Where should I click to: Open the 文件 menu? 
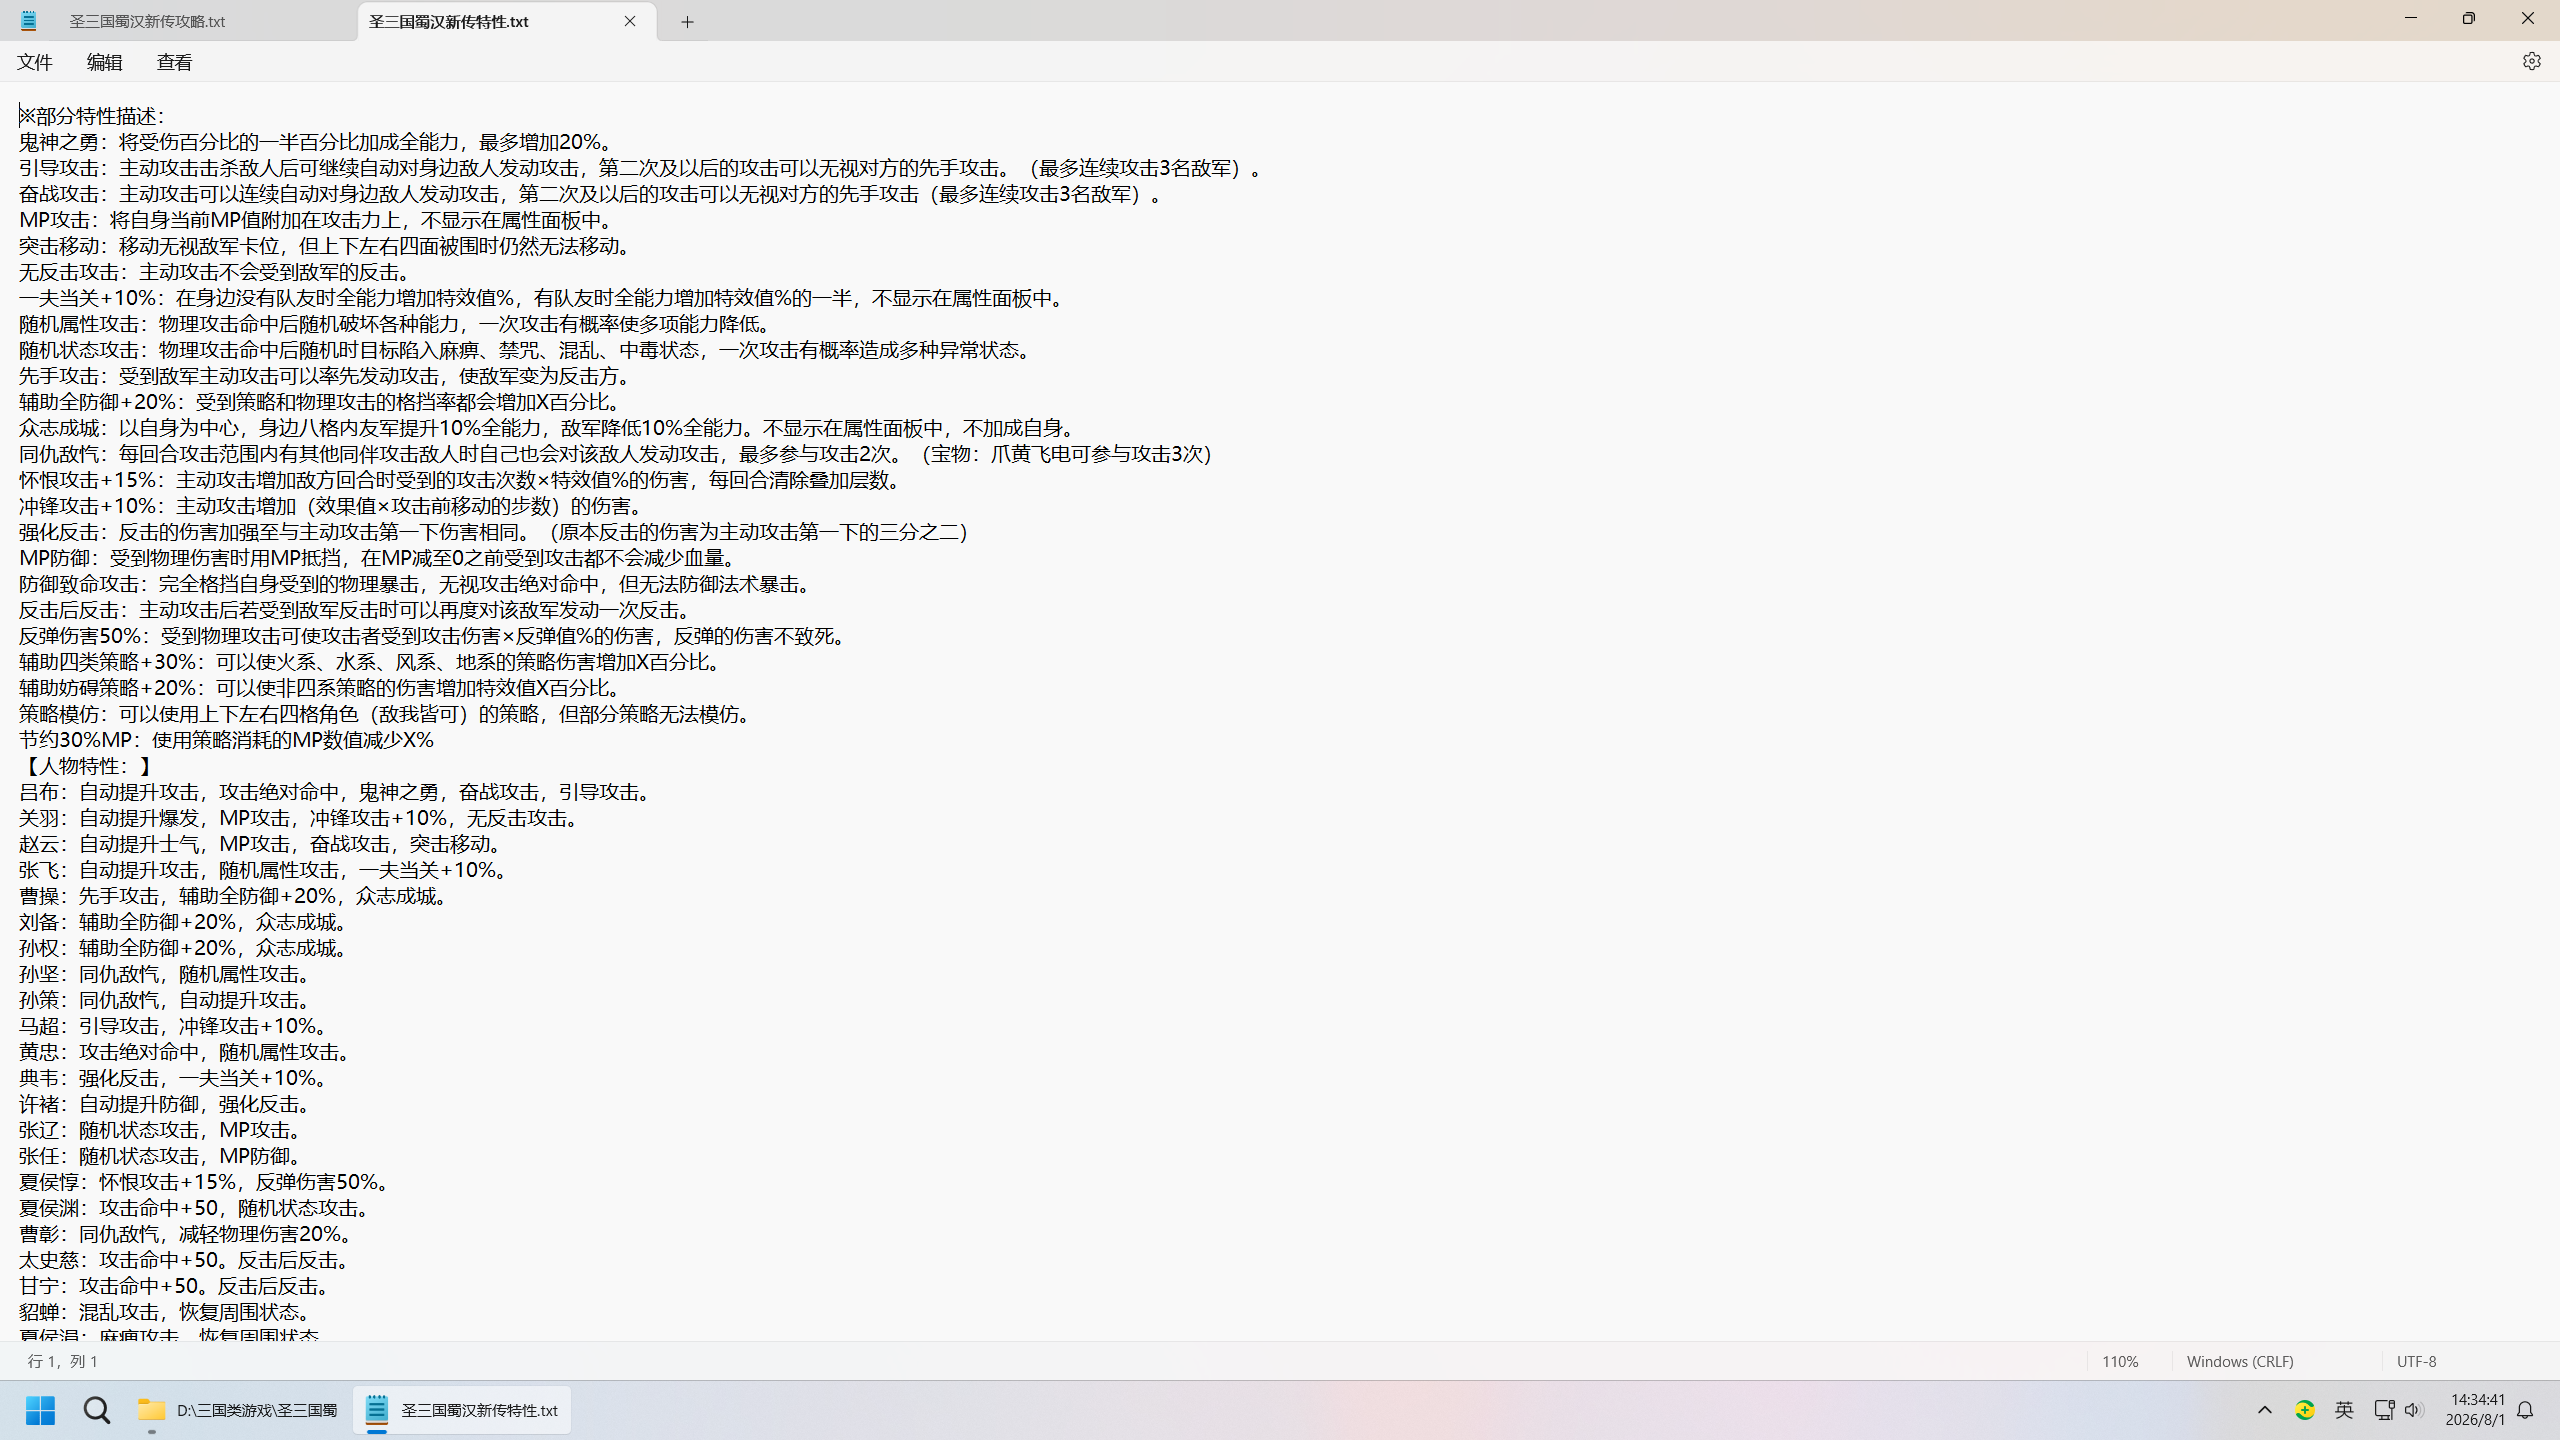tap(35, 62)
